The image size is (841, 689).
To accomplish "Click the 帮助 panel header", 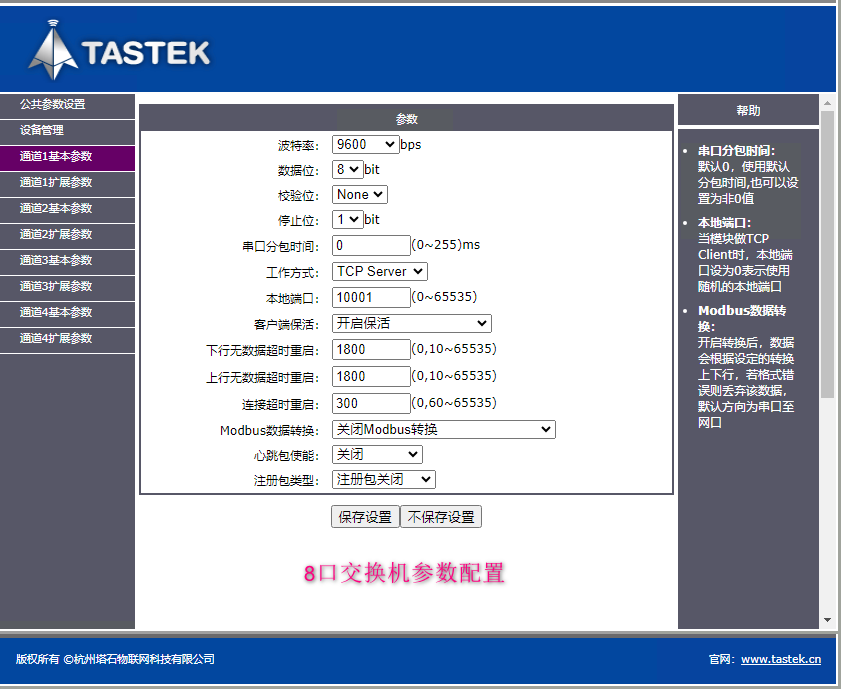I will click(x=748, y=110).
